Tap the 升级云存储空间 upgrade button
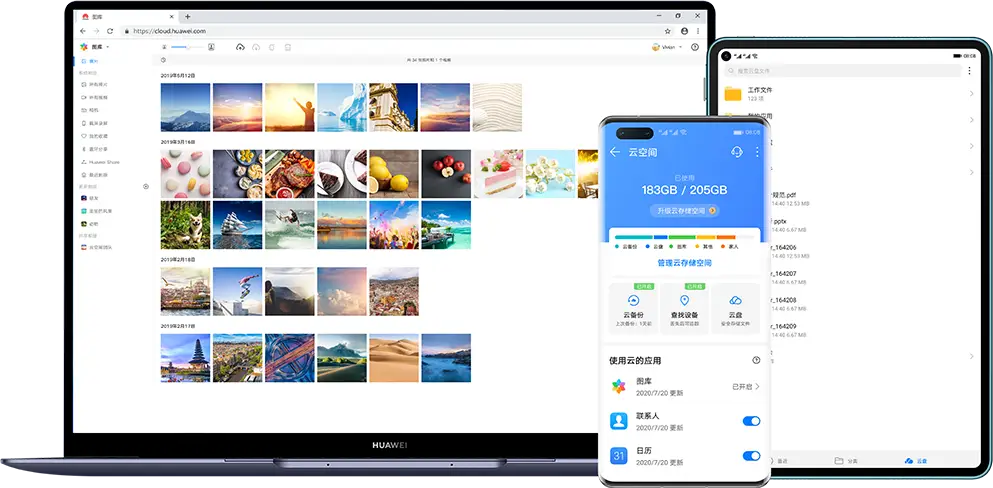The width and height of the screenshot is (993, 488). 685,211
